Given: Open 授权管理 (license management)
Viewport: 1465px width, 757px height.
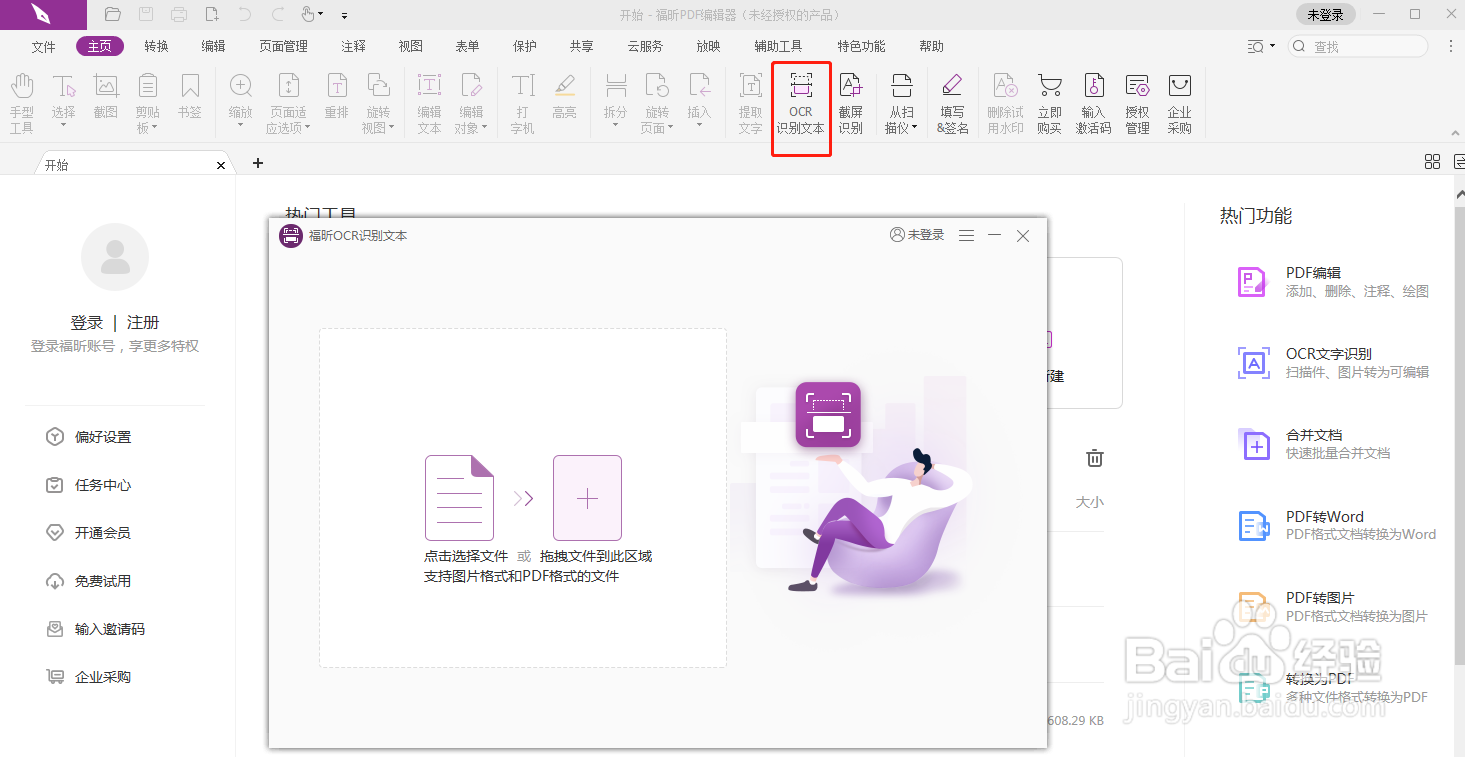Looking at the screenshot, I should (1137, 104).
